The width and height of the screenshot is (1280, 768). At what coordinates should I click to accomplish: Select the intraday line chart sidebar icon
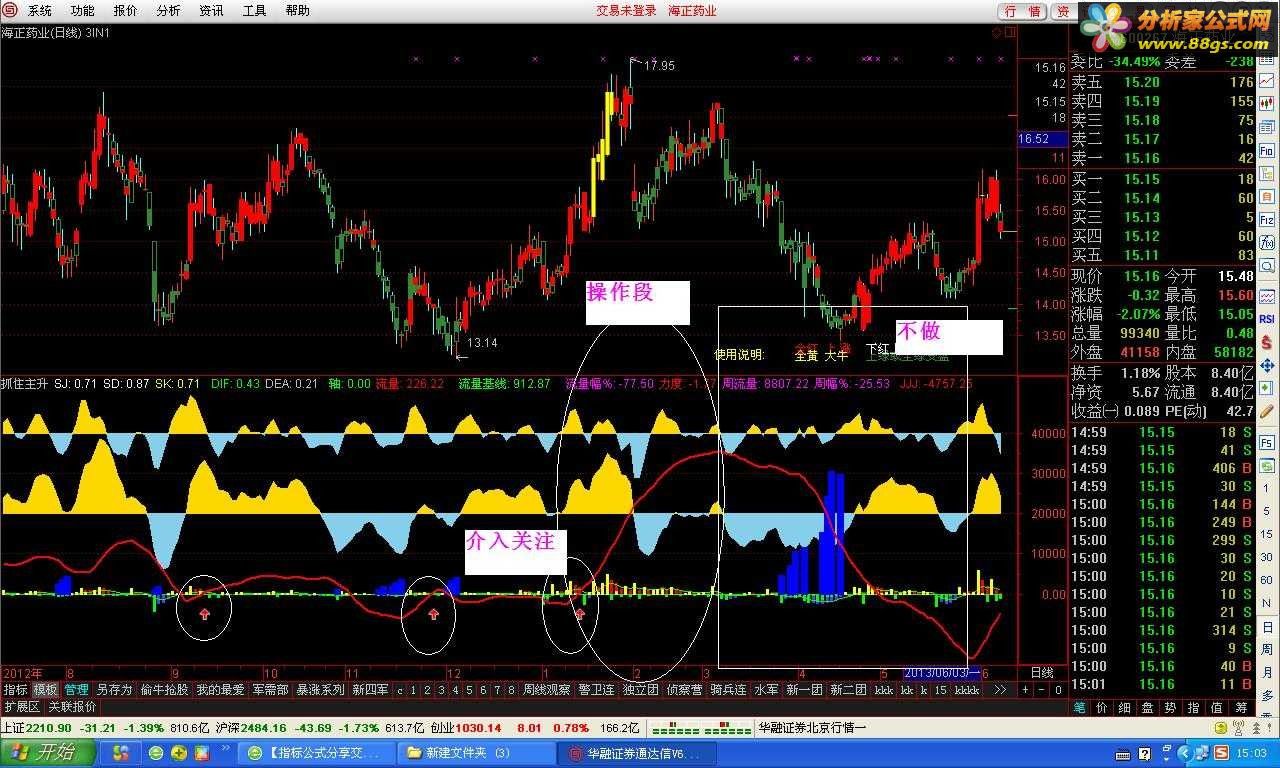[1267, 81]
